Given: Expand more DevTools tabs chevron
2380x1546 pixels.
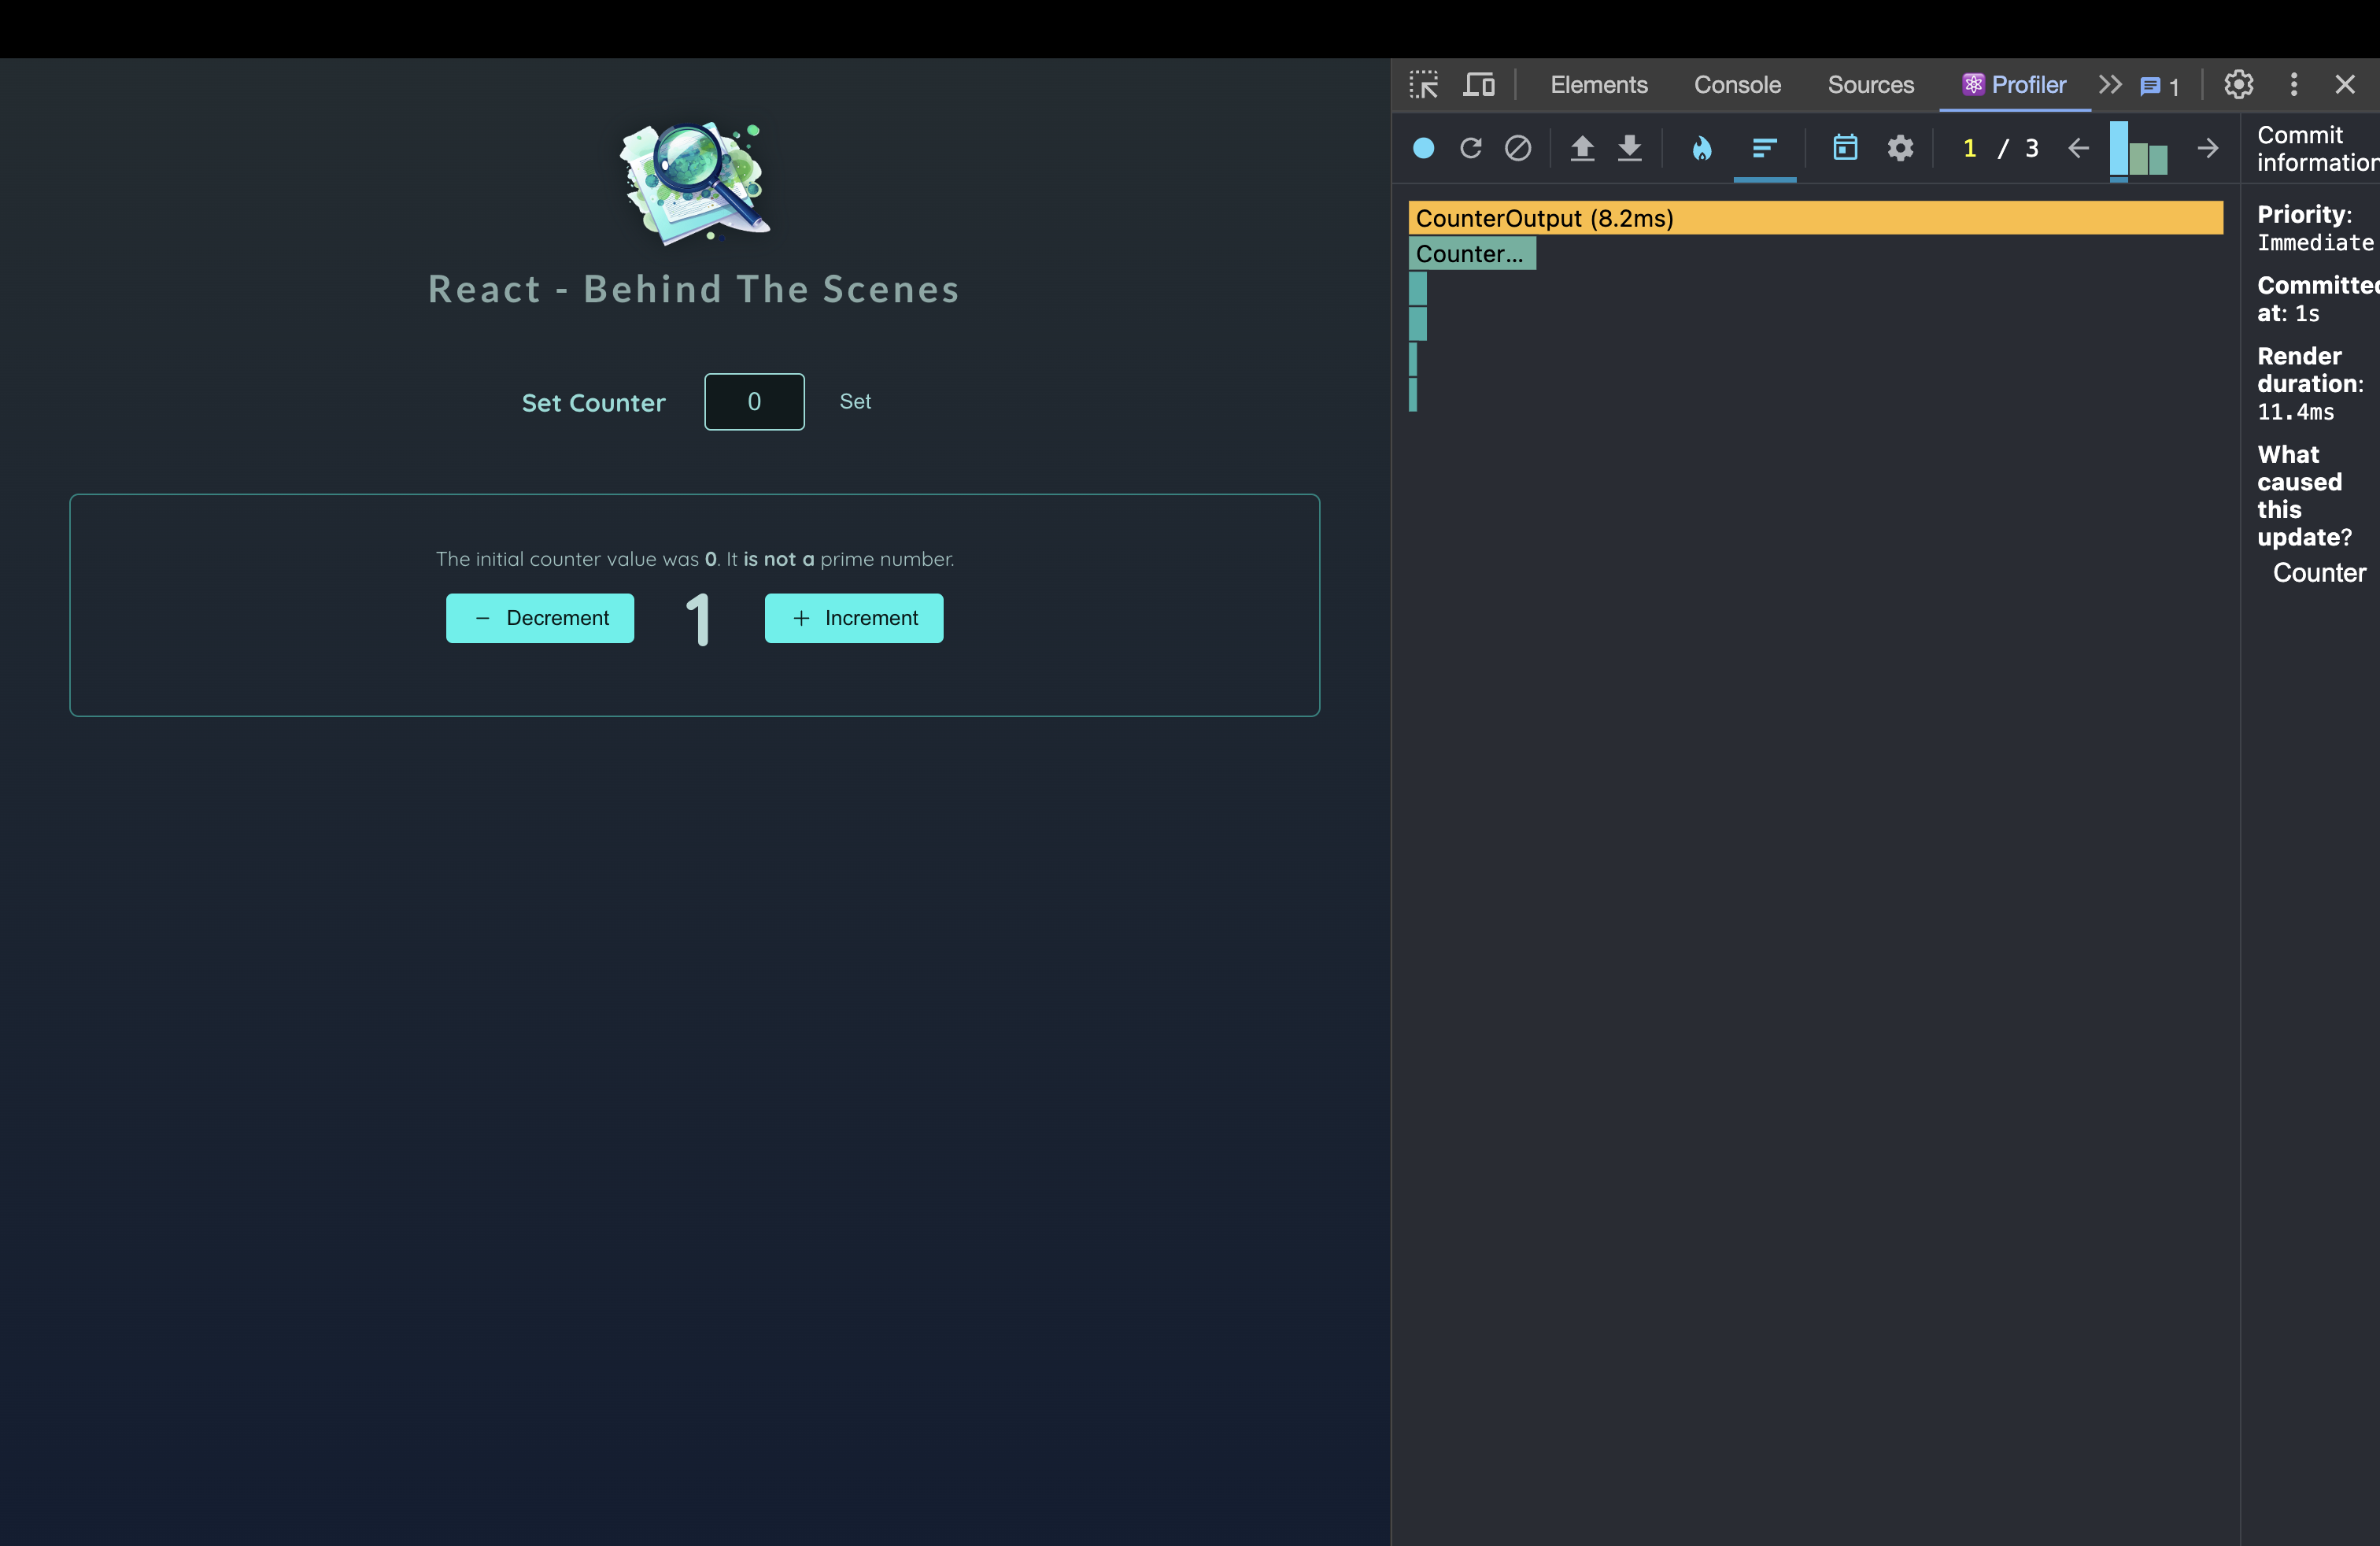Looking at the screenshot, I should point(2110,85).
